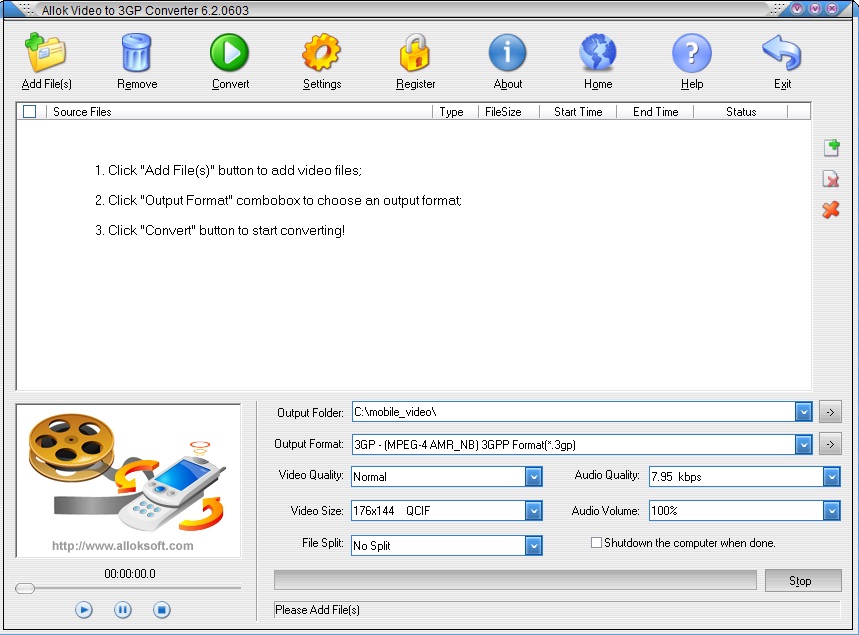Open the Video Quality dropdown

(x=534, y=477)
